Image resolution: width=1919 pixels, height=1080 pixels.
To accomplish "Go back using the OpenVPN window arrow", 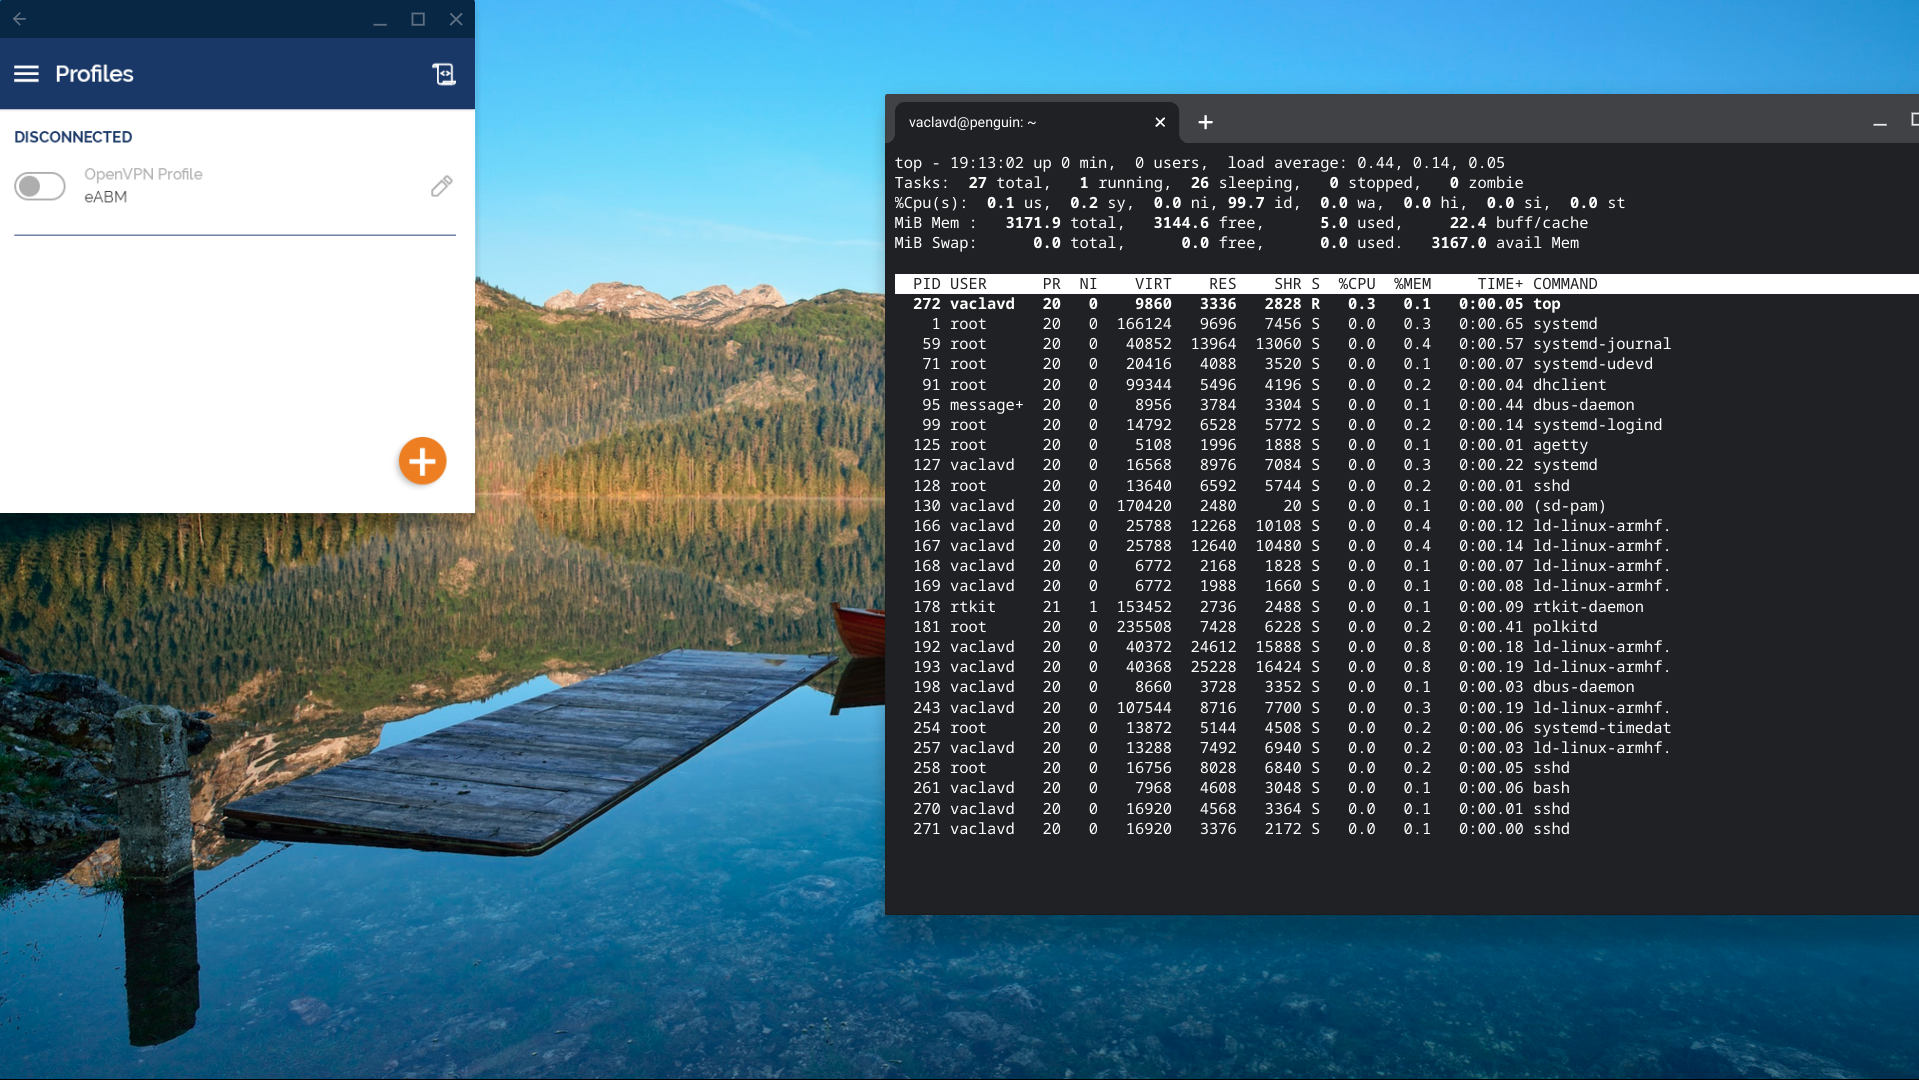I will (x=19, y=19).
